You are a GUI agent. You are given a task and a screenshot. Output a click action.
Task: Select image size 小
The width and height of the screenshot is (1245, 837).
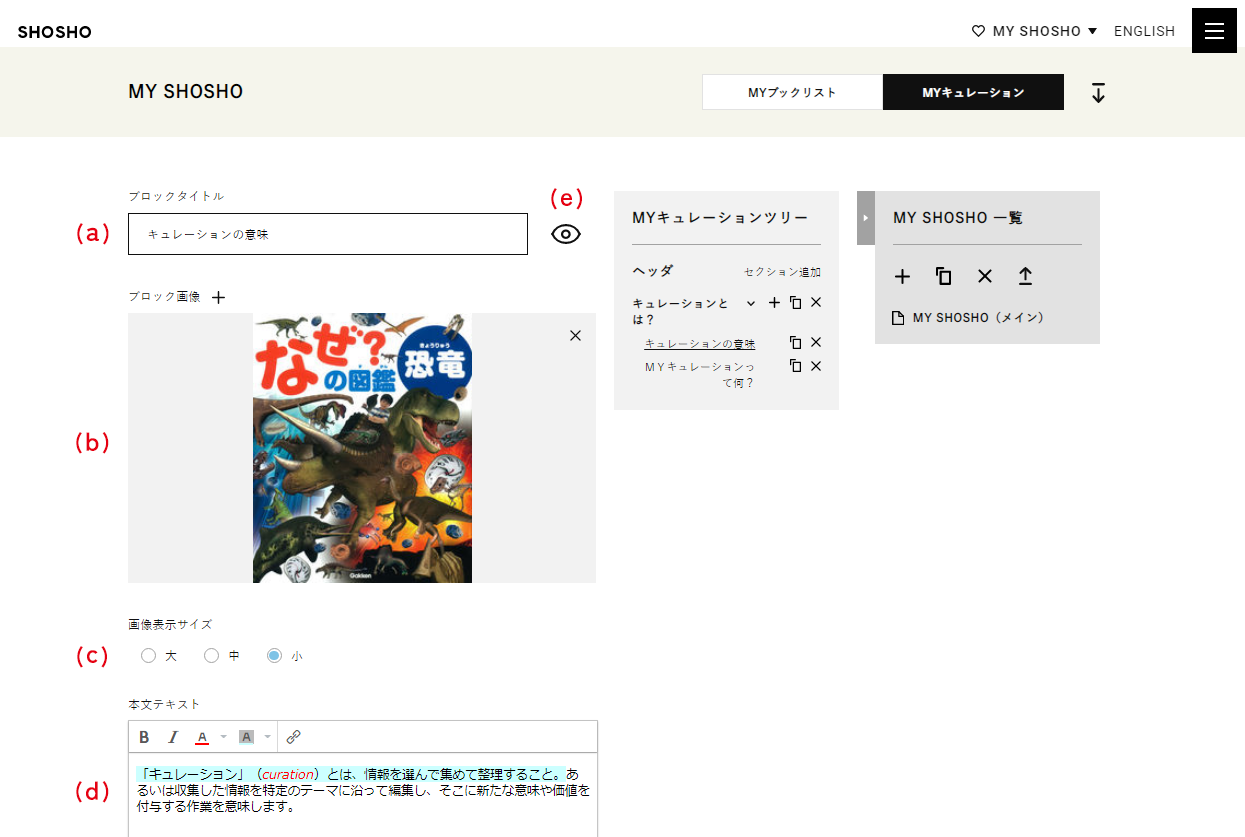tap(274, 656)
